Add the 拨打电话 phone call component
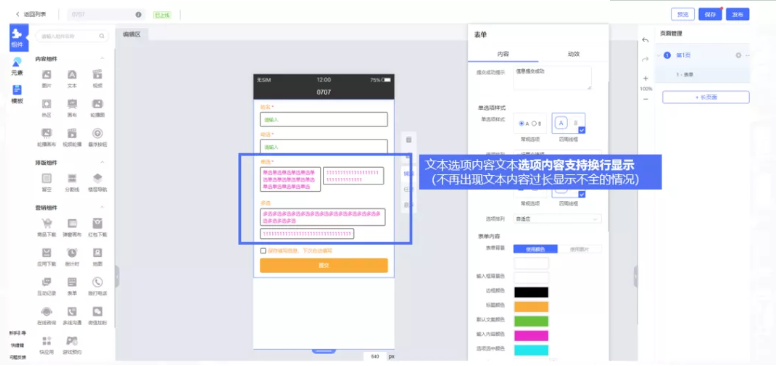The width and height of the screenshot is (777, 366). 98,286
